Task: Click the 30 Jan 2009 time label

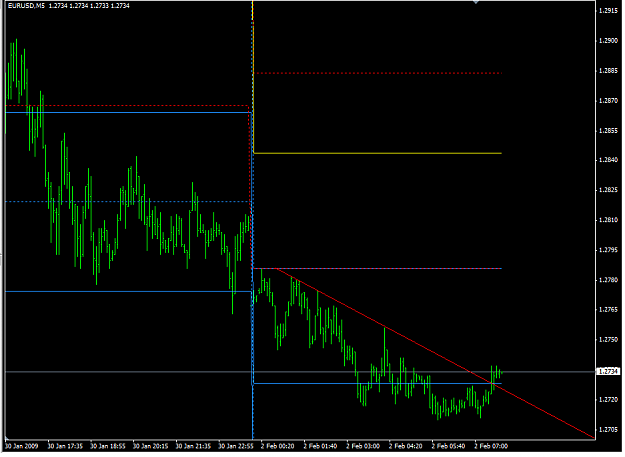Action: [22, 446]
